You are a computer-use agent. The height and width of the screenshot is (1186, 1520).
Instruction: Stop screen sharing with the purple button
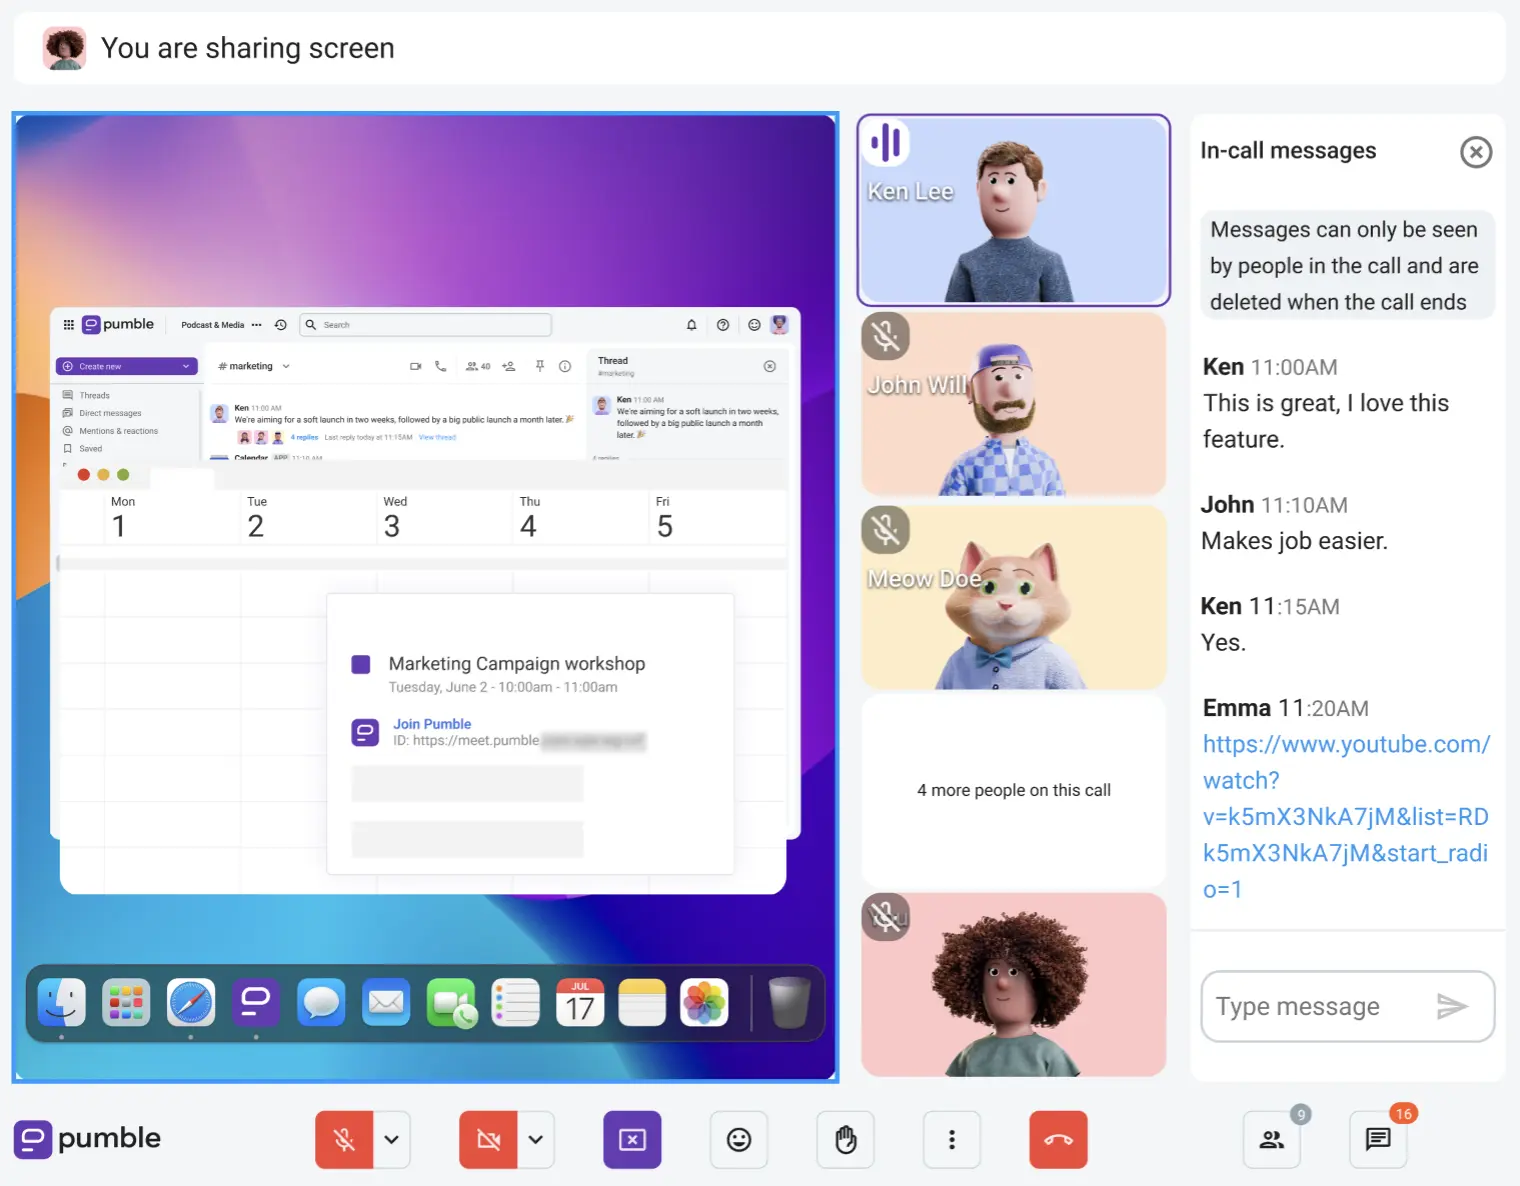pyautogui.click(x=632, y=1139)
